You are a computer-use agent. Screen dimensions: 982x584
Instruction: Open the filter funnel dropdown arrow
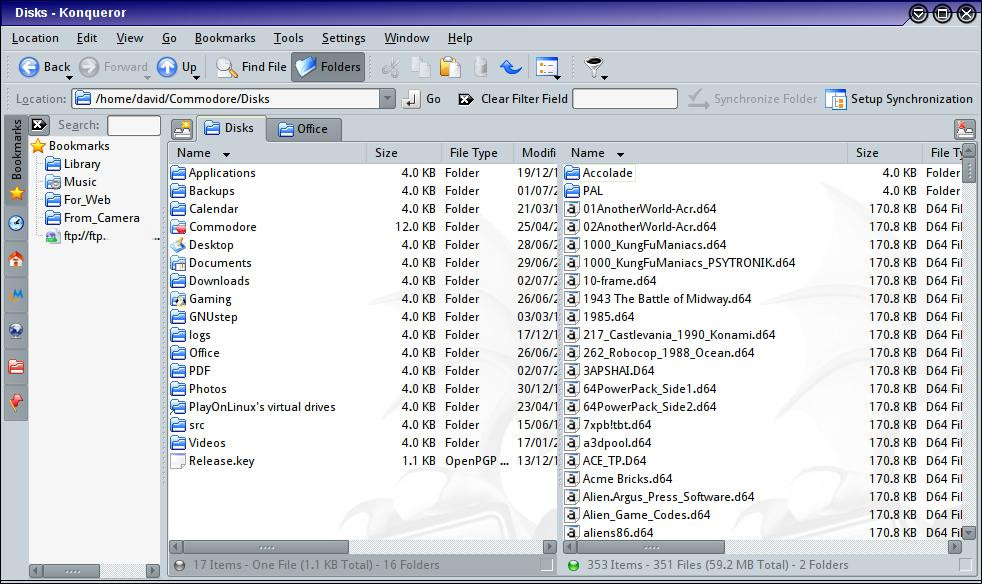point(604,77)
